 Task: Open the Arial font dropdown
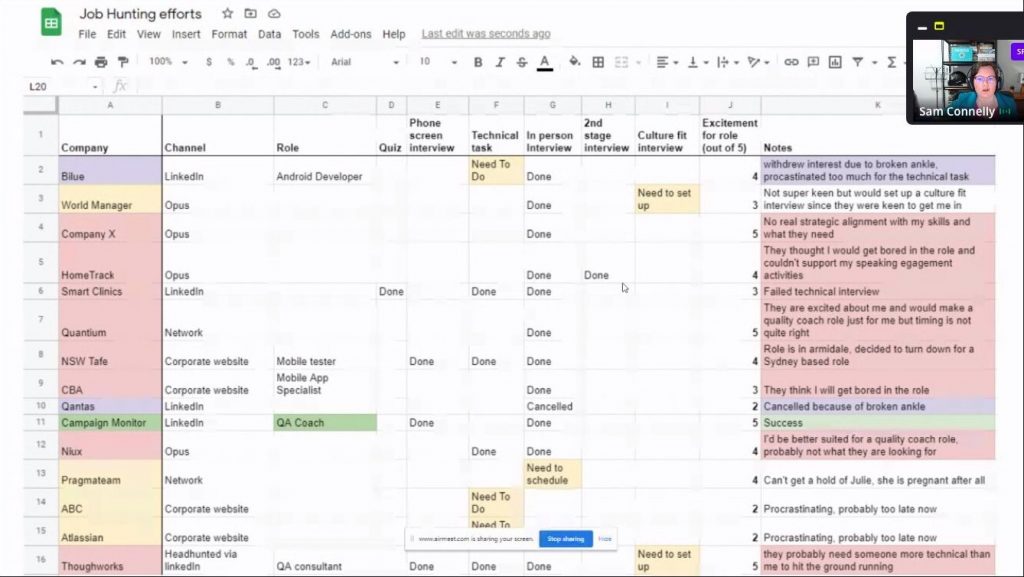pos(364,62)
